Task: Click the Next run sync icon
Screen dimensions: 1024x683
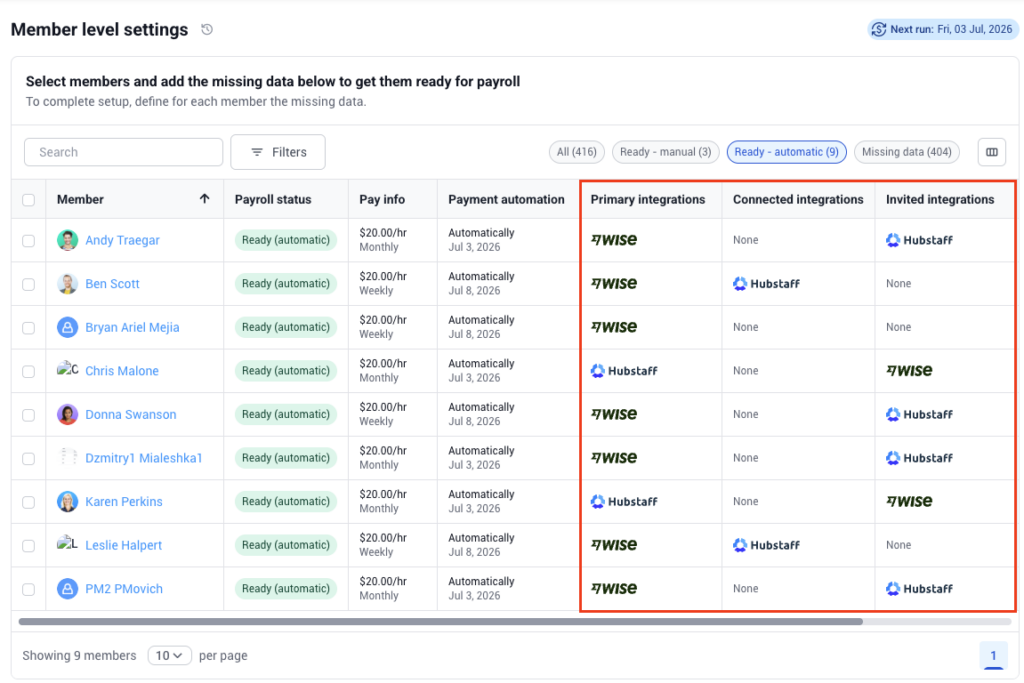Action: tap(878, 29)
